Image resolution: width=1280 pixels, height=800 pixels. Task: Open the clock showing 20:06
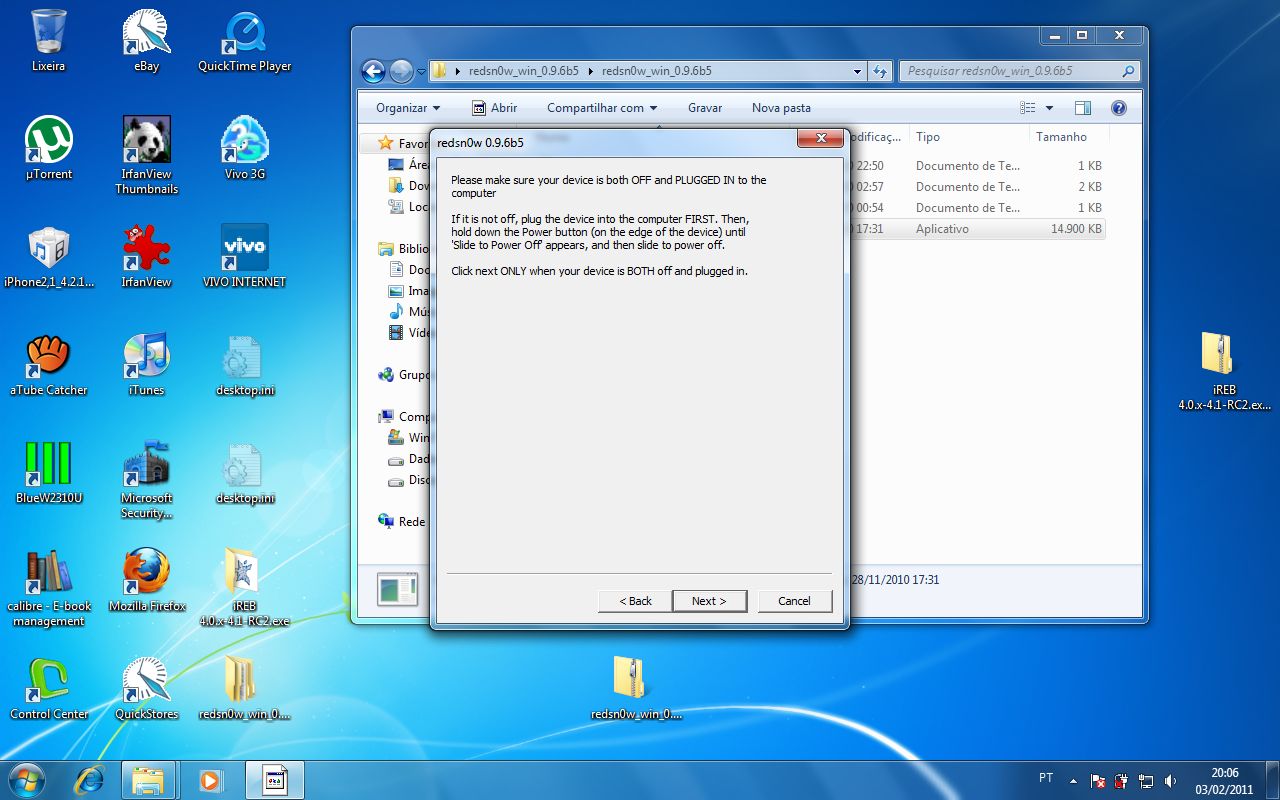point(1225,780)
